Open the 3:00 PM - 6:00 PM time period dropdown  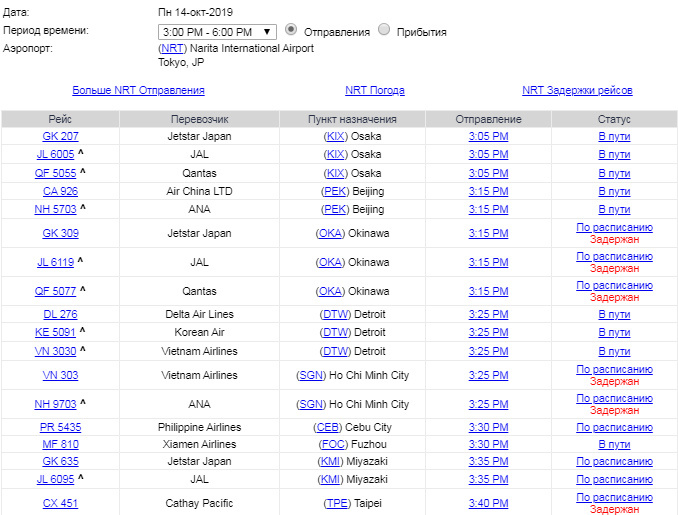[x=217, y=32]
